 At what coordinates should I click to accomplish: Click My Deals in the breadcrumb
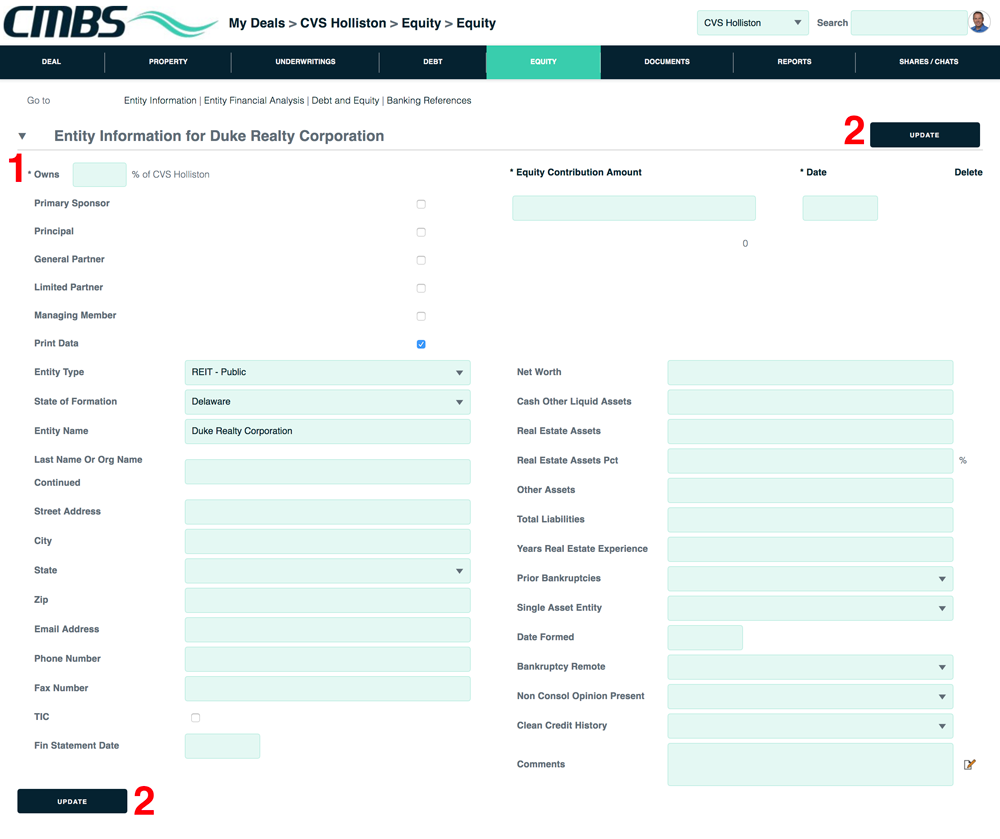(257, 23)
